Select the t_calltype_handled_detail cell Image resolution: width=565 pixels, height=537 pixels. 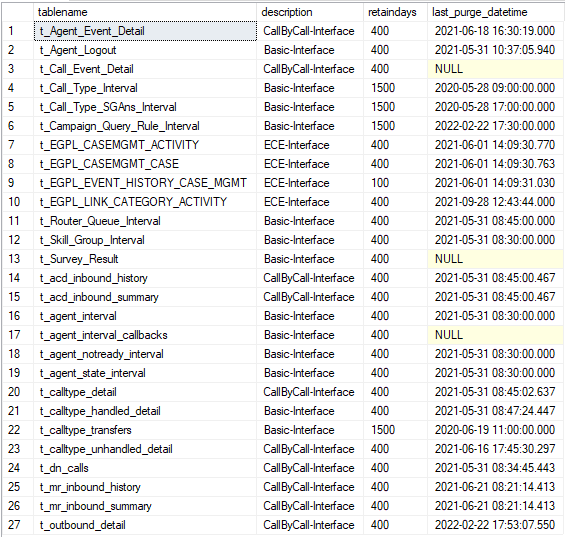click(x=145, y=411)
